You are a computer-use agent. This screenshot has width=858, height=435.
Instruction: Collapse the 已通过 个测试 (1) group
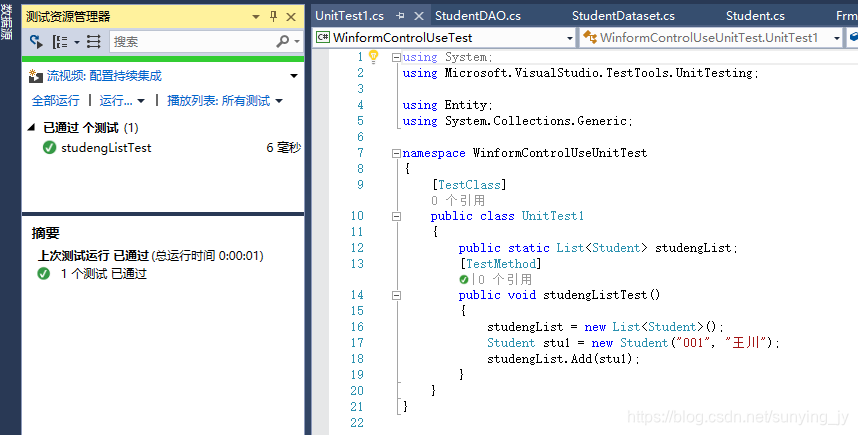[x=31, y=127]
